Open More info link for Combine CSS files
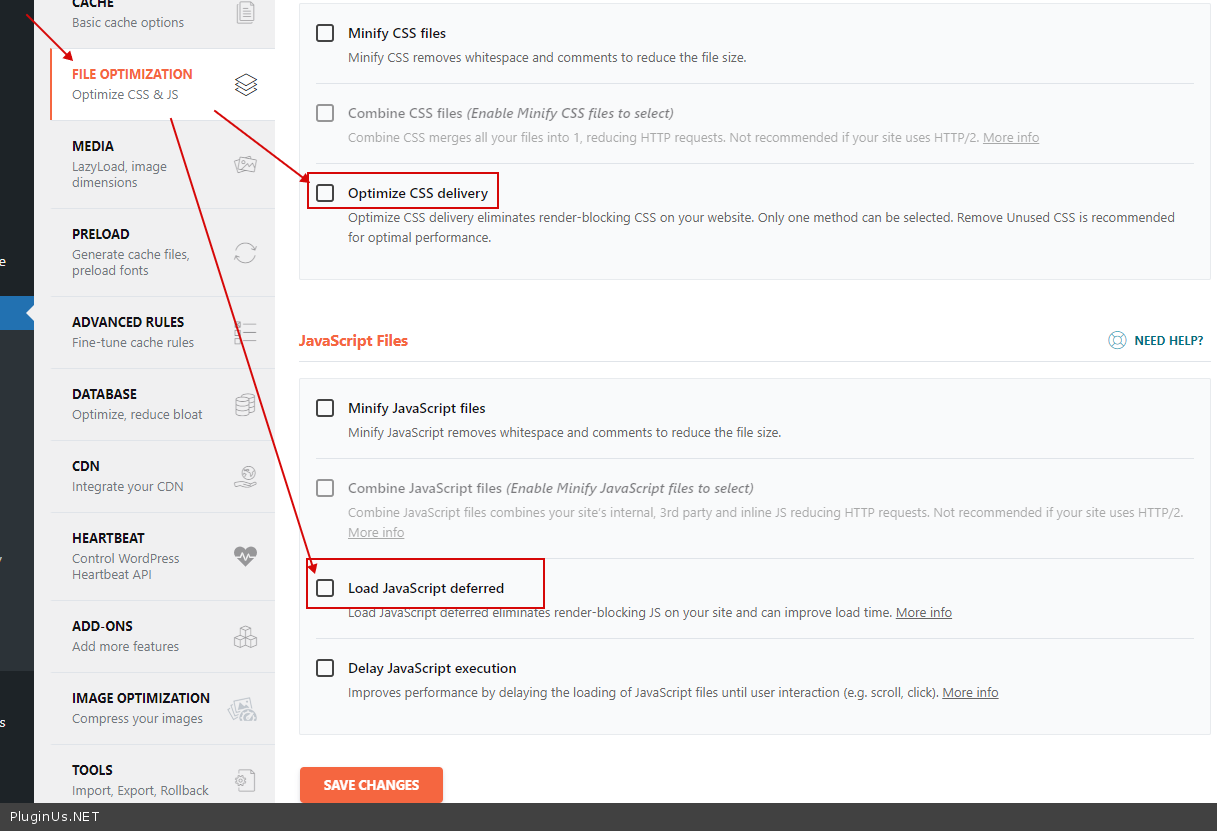The width and height of the screenshot is (1217, 831). [x=1010, y=138]
